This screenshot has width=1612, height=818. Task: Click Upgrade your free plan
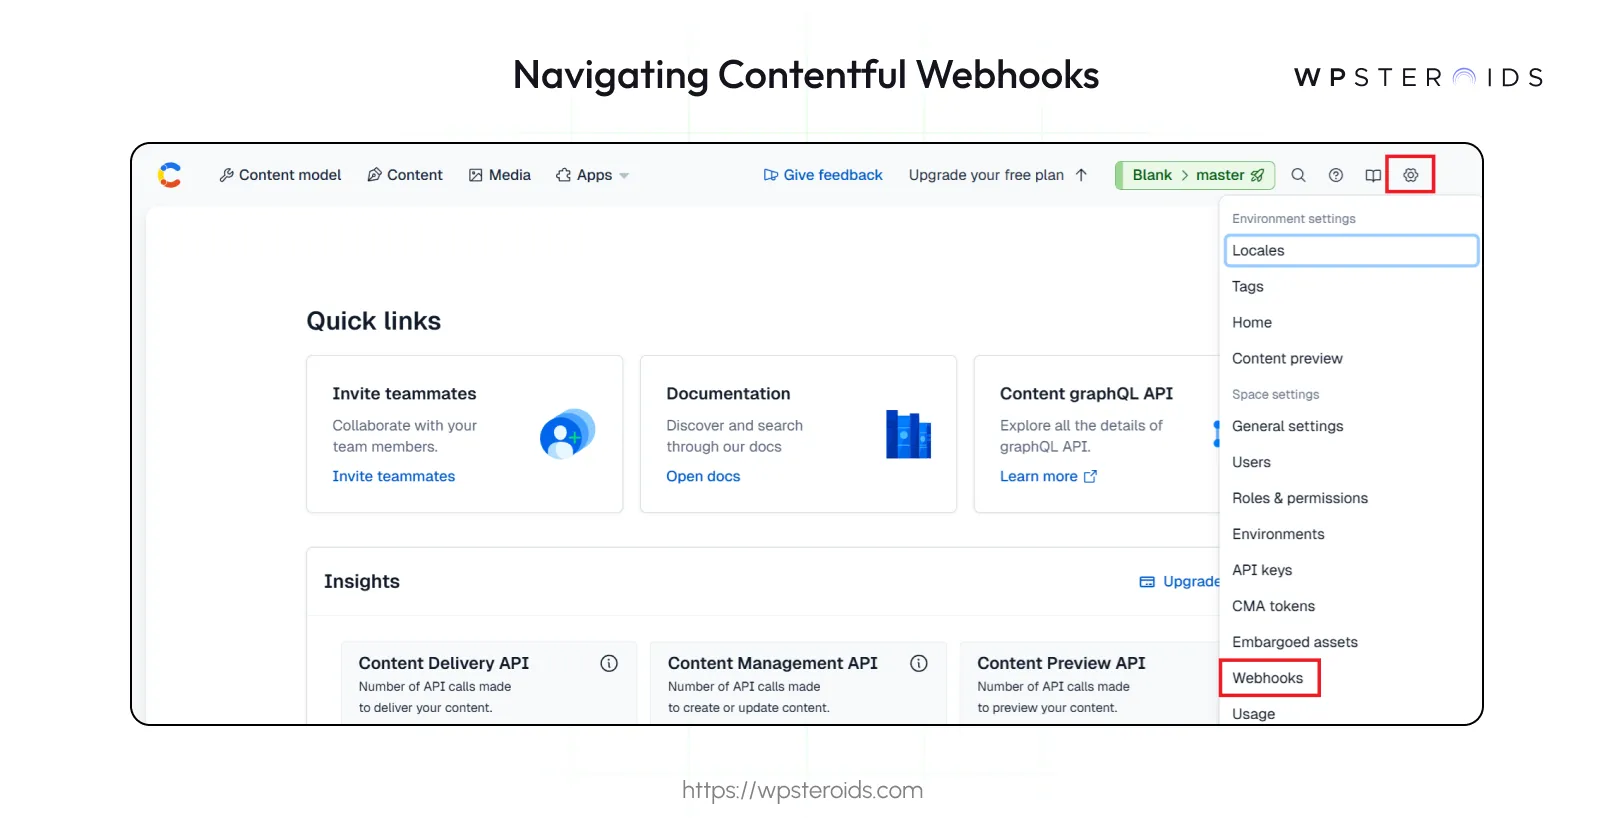pyautogui.click(x=998, y=175)
